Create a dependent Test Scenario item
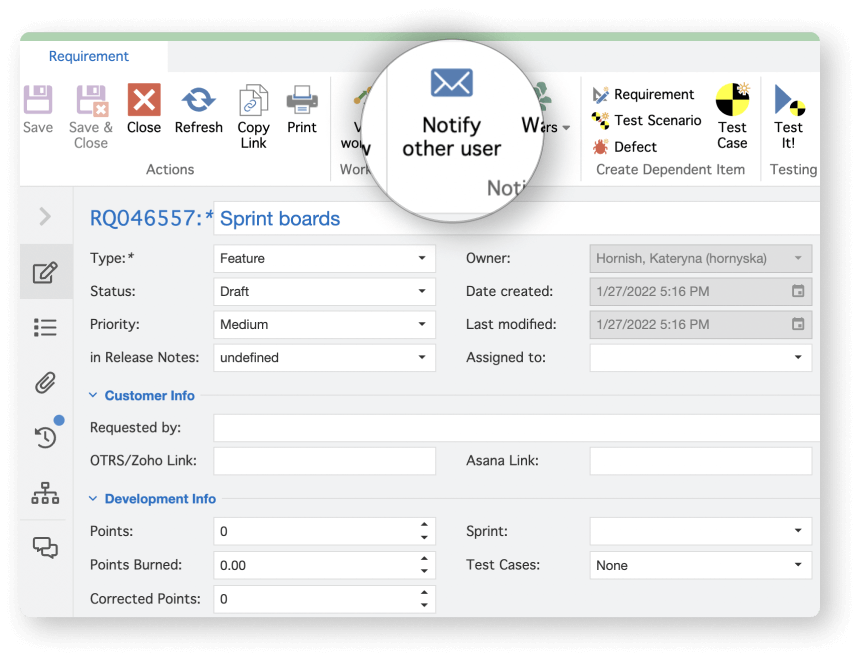Viewport: 860px width, 658px height. 647,120
